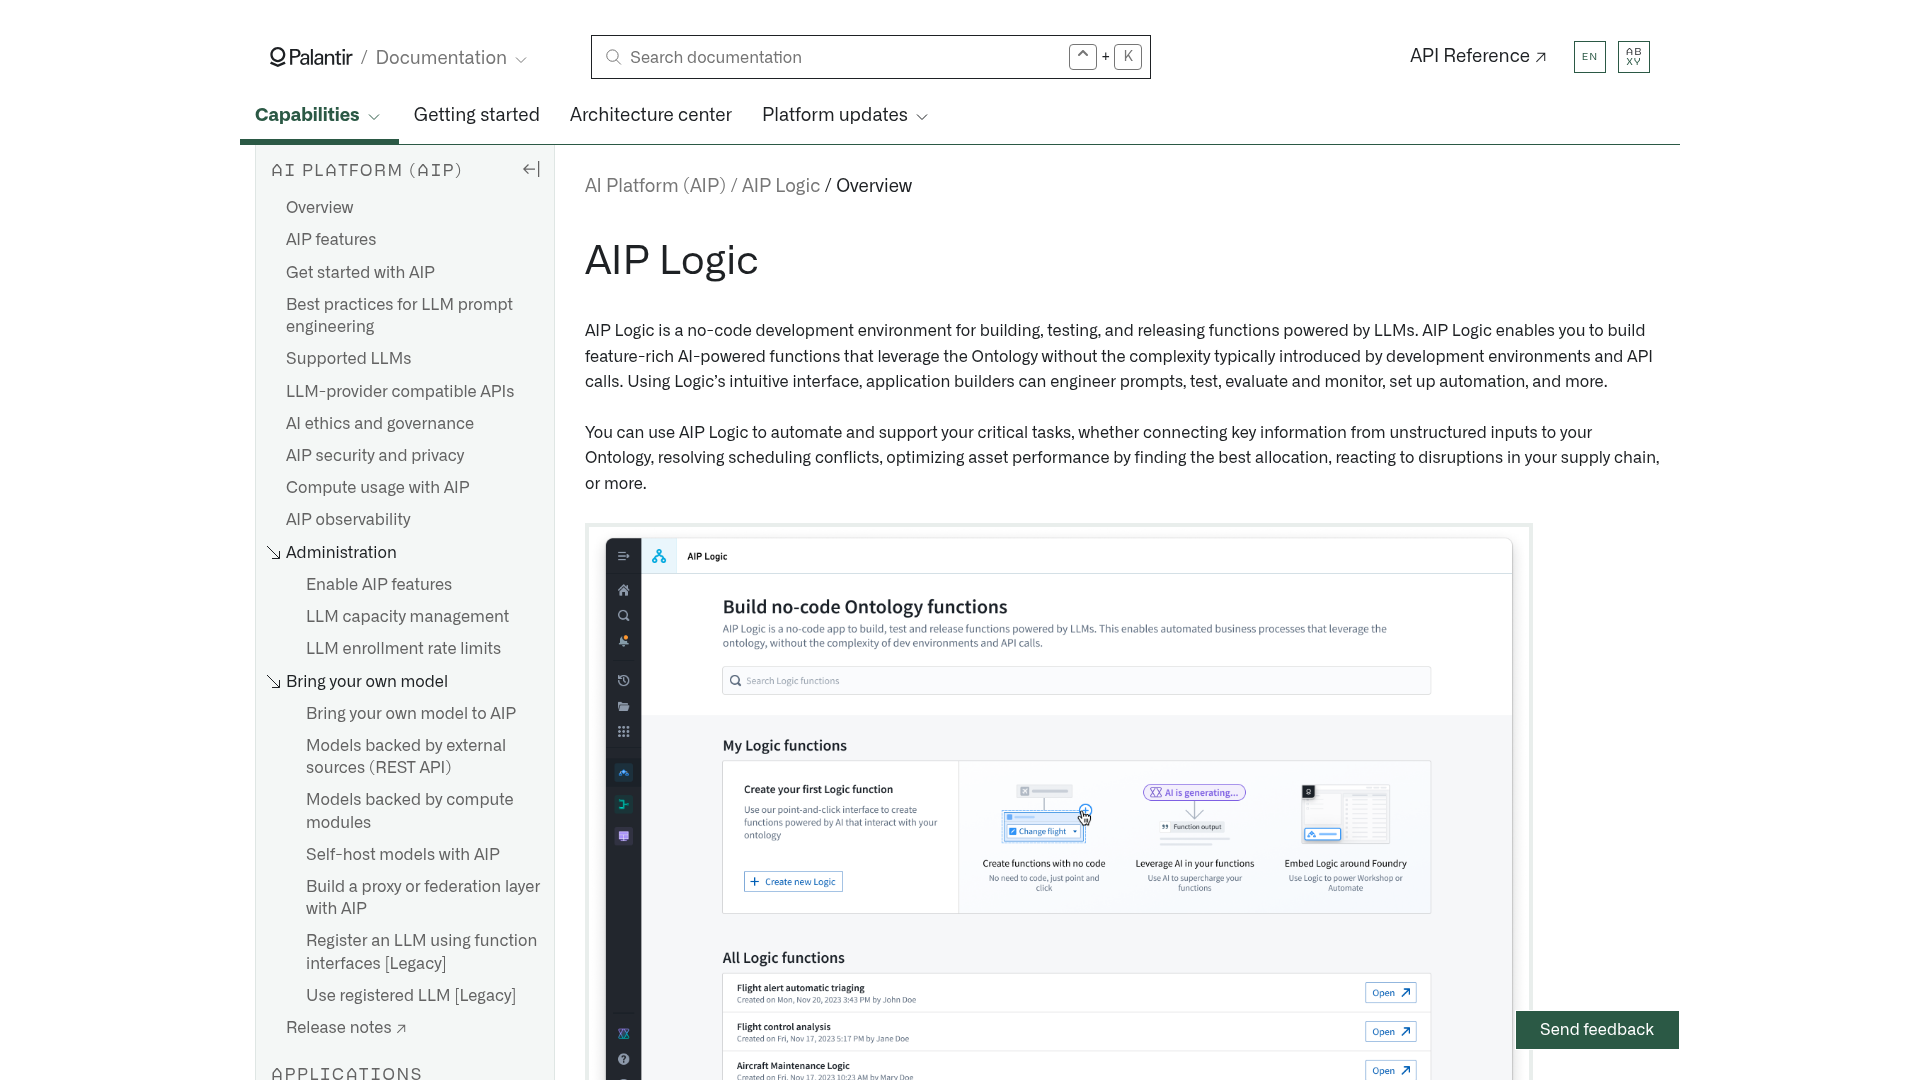Open the Capabilities tab
This screenshot has width=1920, height=1080.
click(307, 115)
